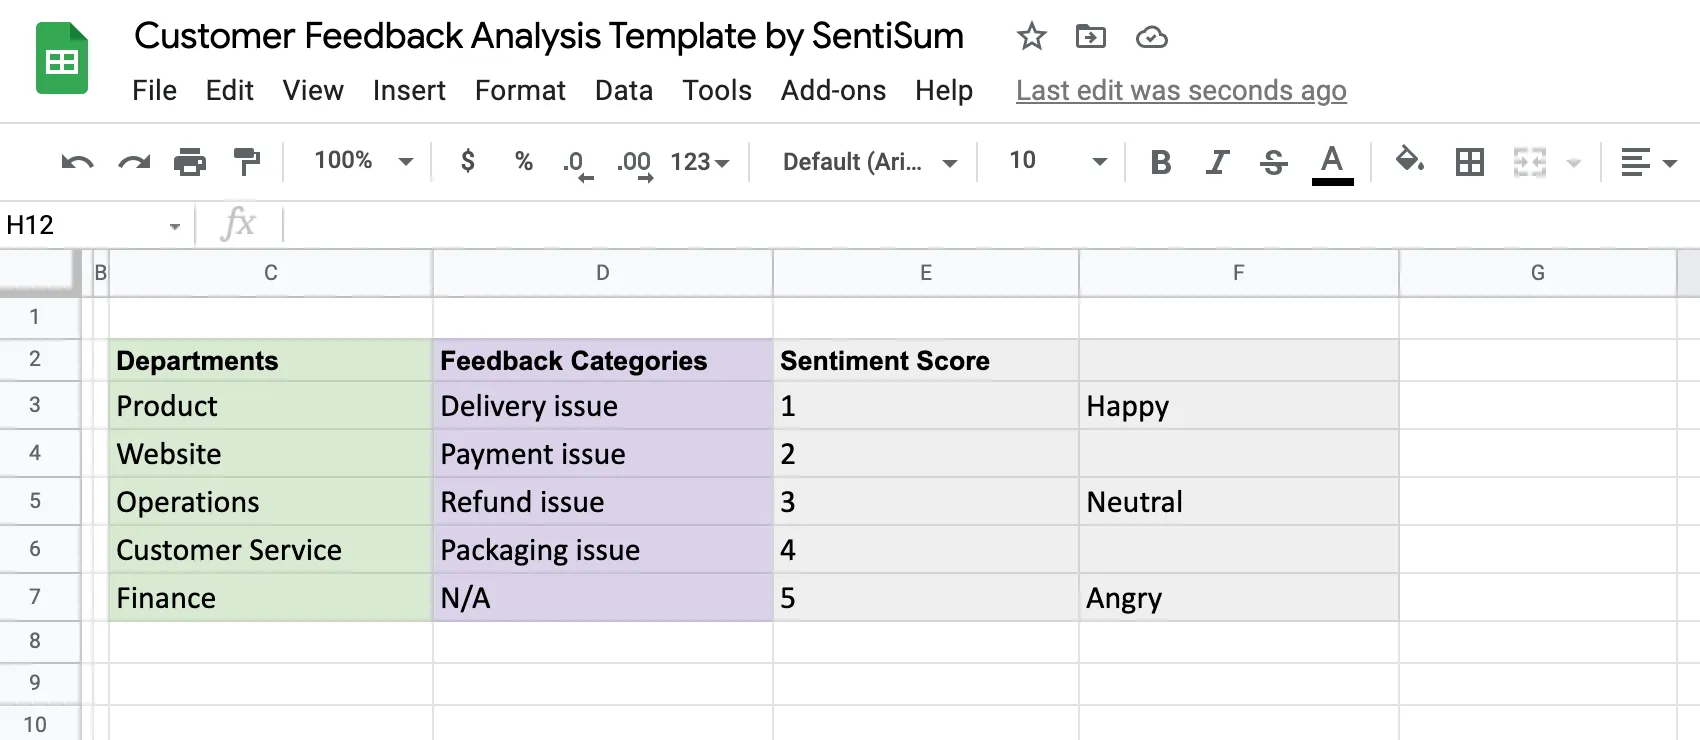This screenshot has height=740, width=1700.
Task: Expand the merge cells dropdown arrow
Action: (x=1574, y=163)
